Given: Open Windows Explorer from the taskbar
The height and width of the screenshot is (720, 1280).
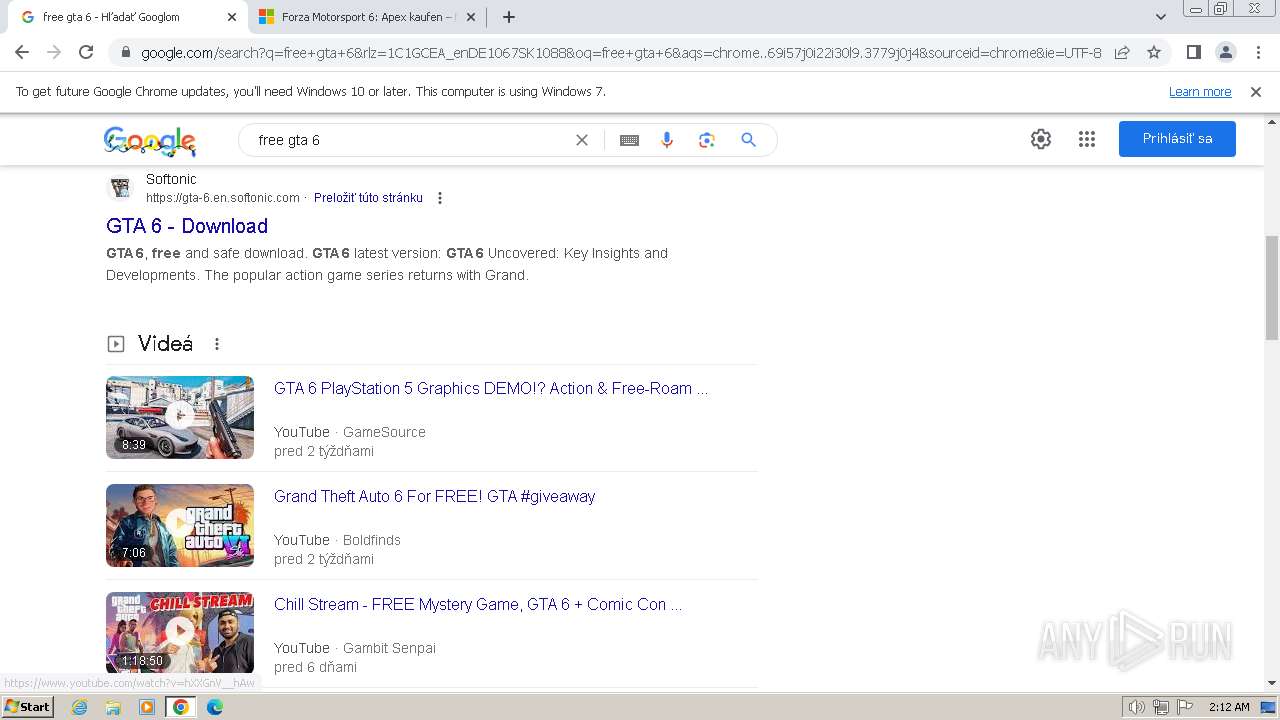Looking at the screenshot, I should pos(113,707).
